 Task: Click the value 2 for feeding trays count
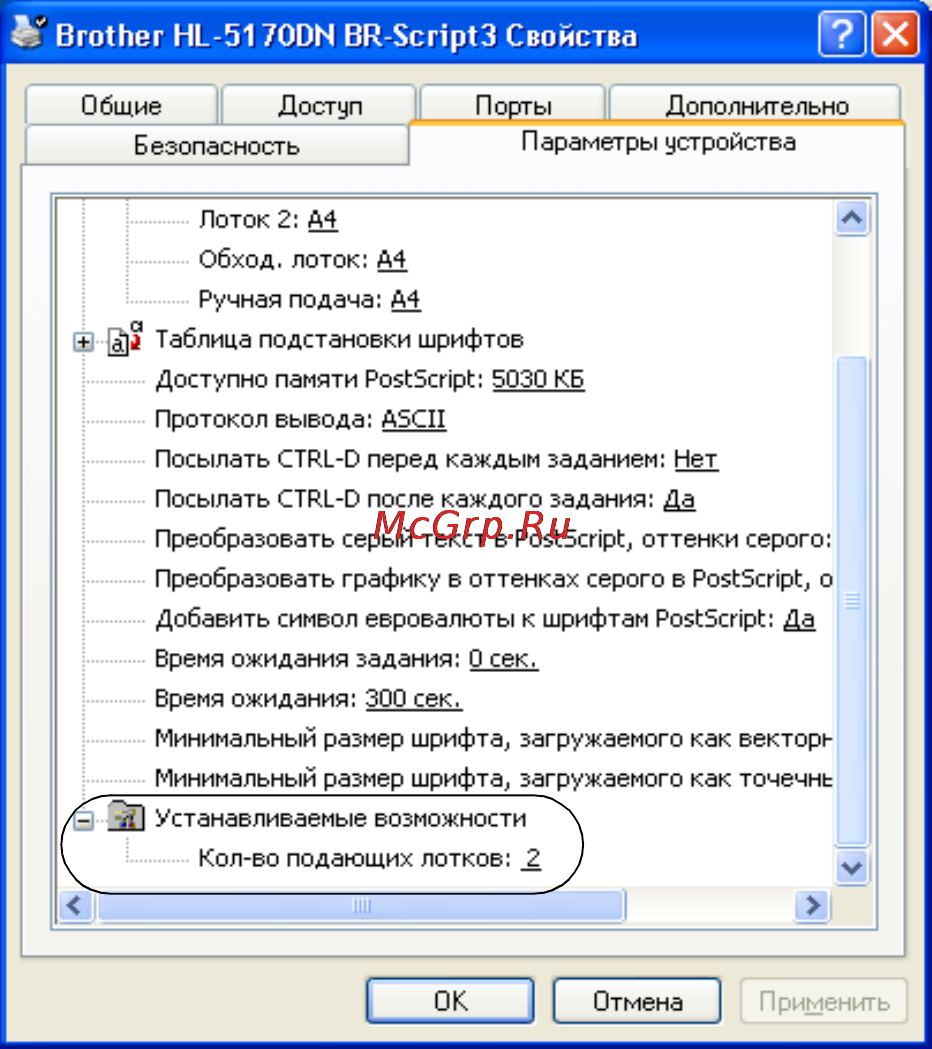[x=533, y=858]
